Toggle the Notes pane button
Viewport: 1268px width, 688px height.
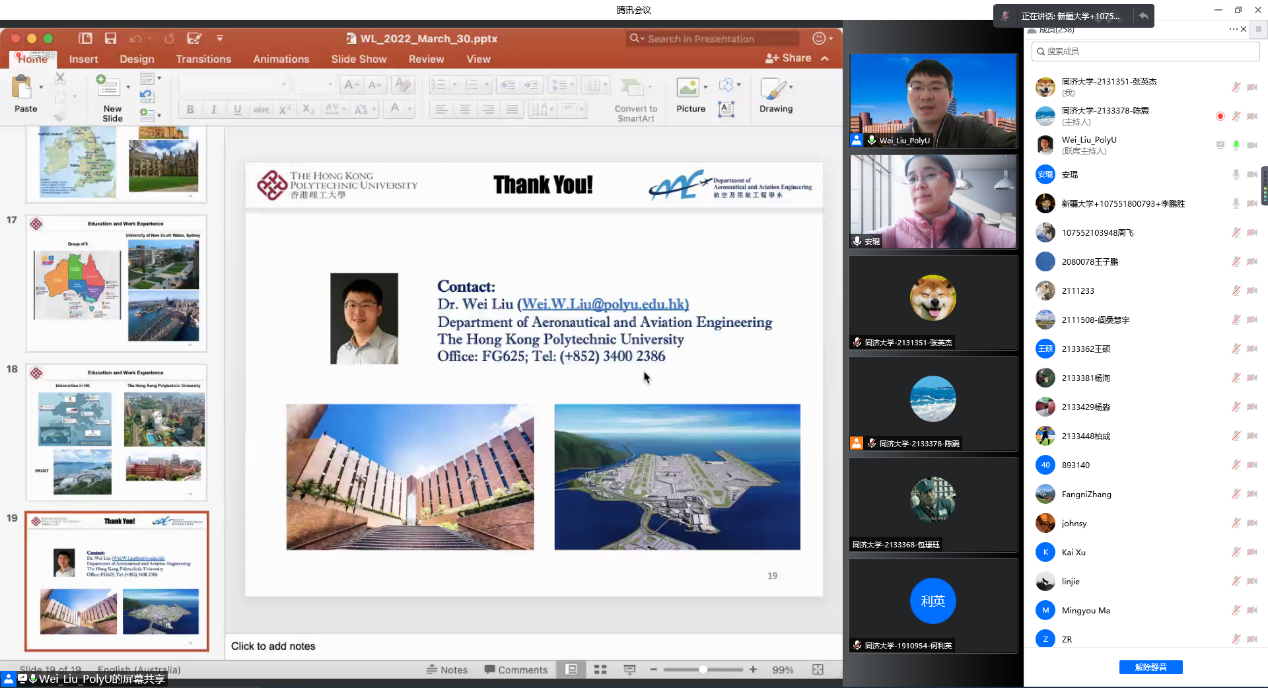(446, 669)
